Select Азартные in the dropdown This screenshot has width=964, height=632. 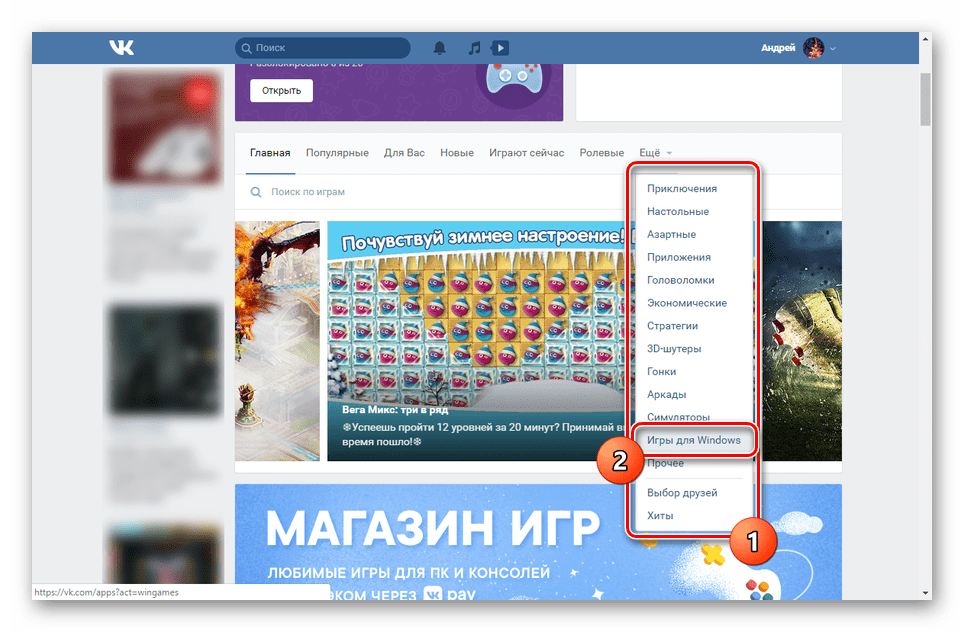click(x=671, y=234)
